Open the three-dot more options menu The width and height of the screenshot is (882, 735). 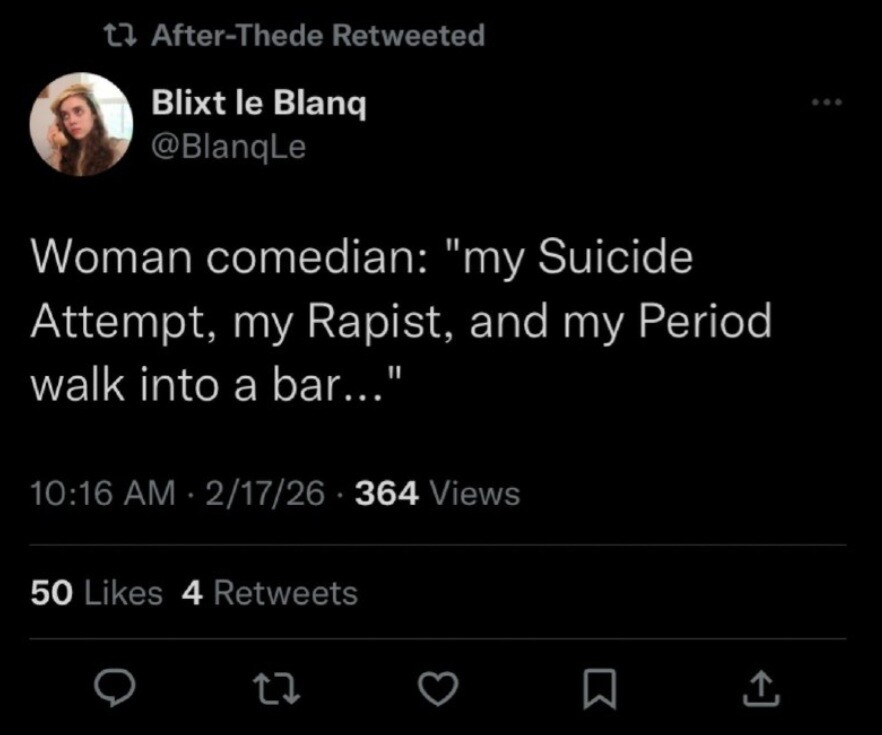click(x=827, y=102)
